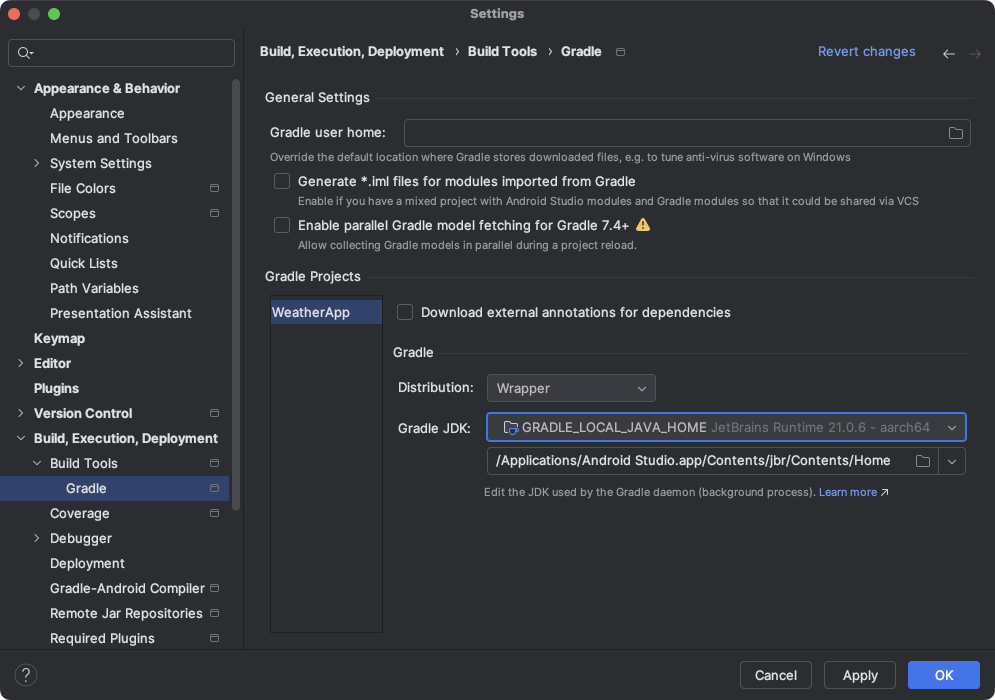The image size is (995, 700).
Task: Collapse the Appearance & Behavior section
Action: click(20, 88)
